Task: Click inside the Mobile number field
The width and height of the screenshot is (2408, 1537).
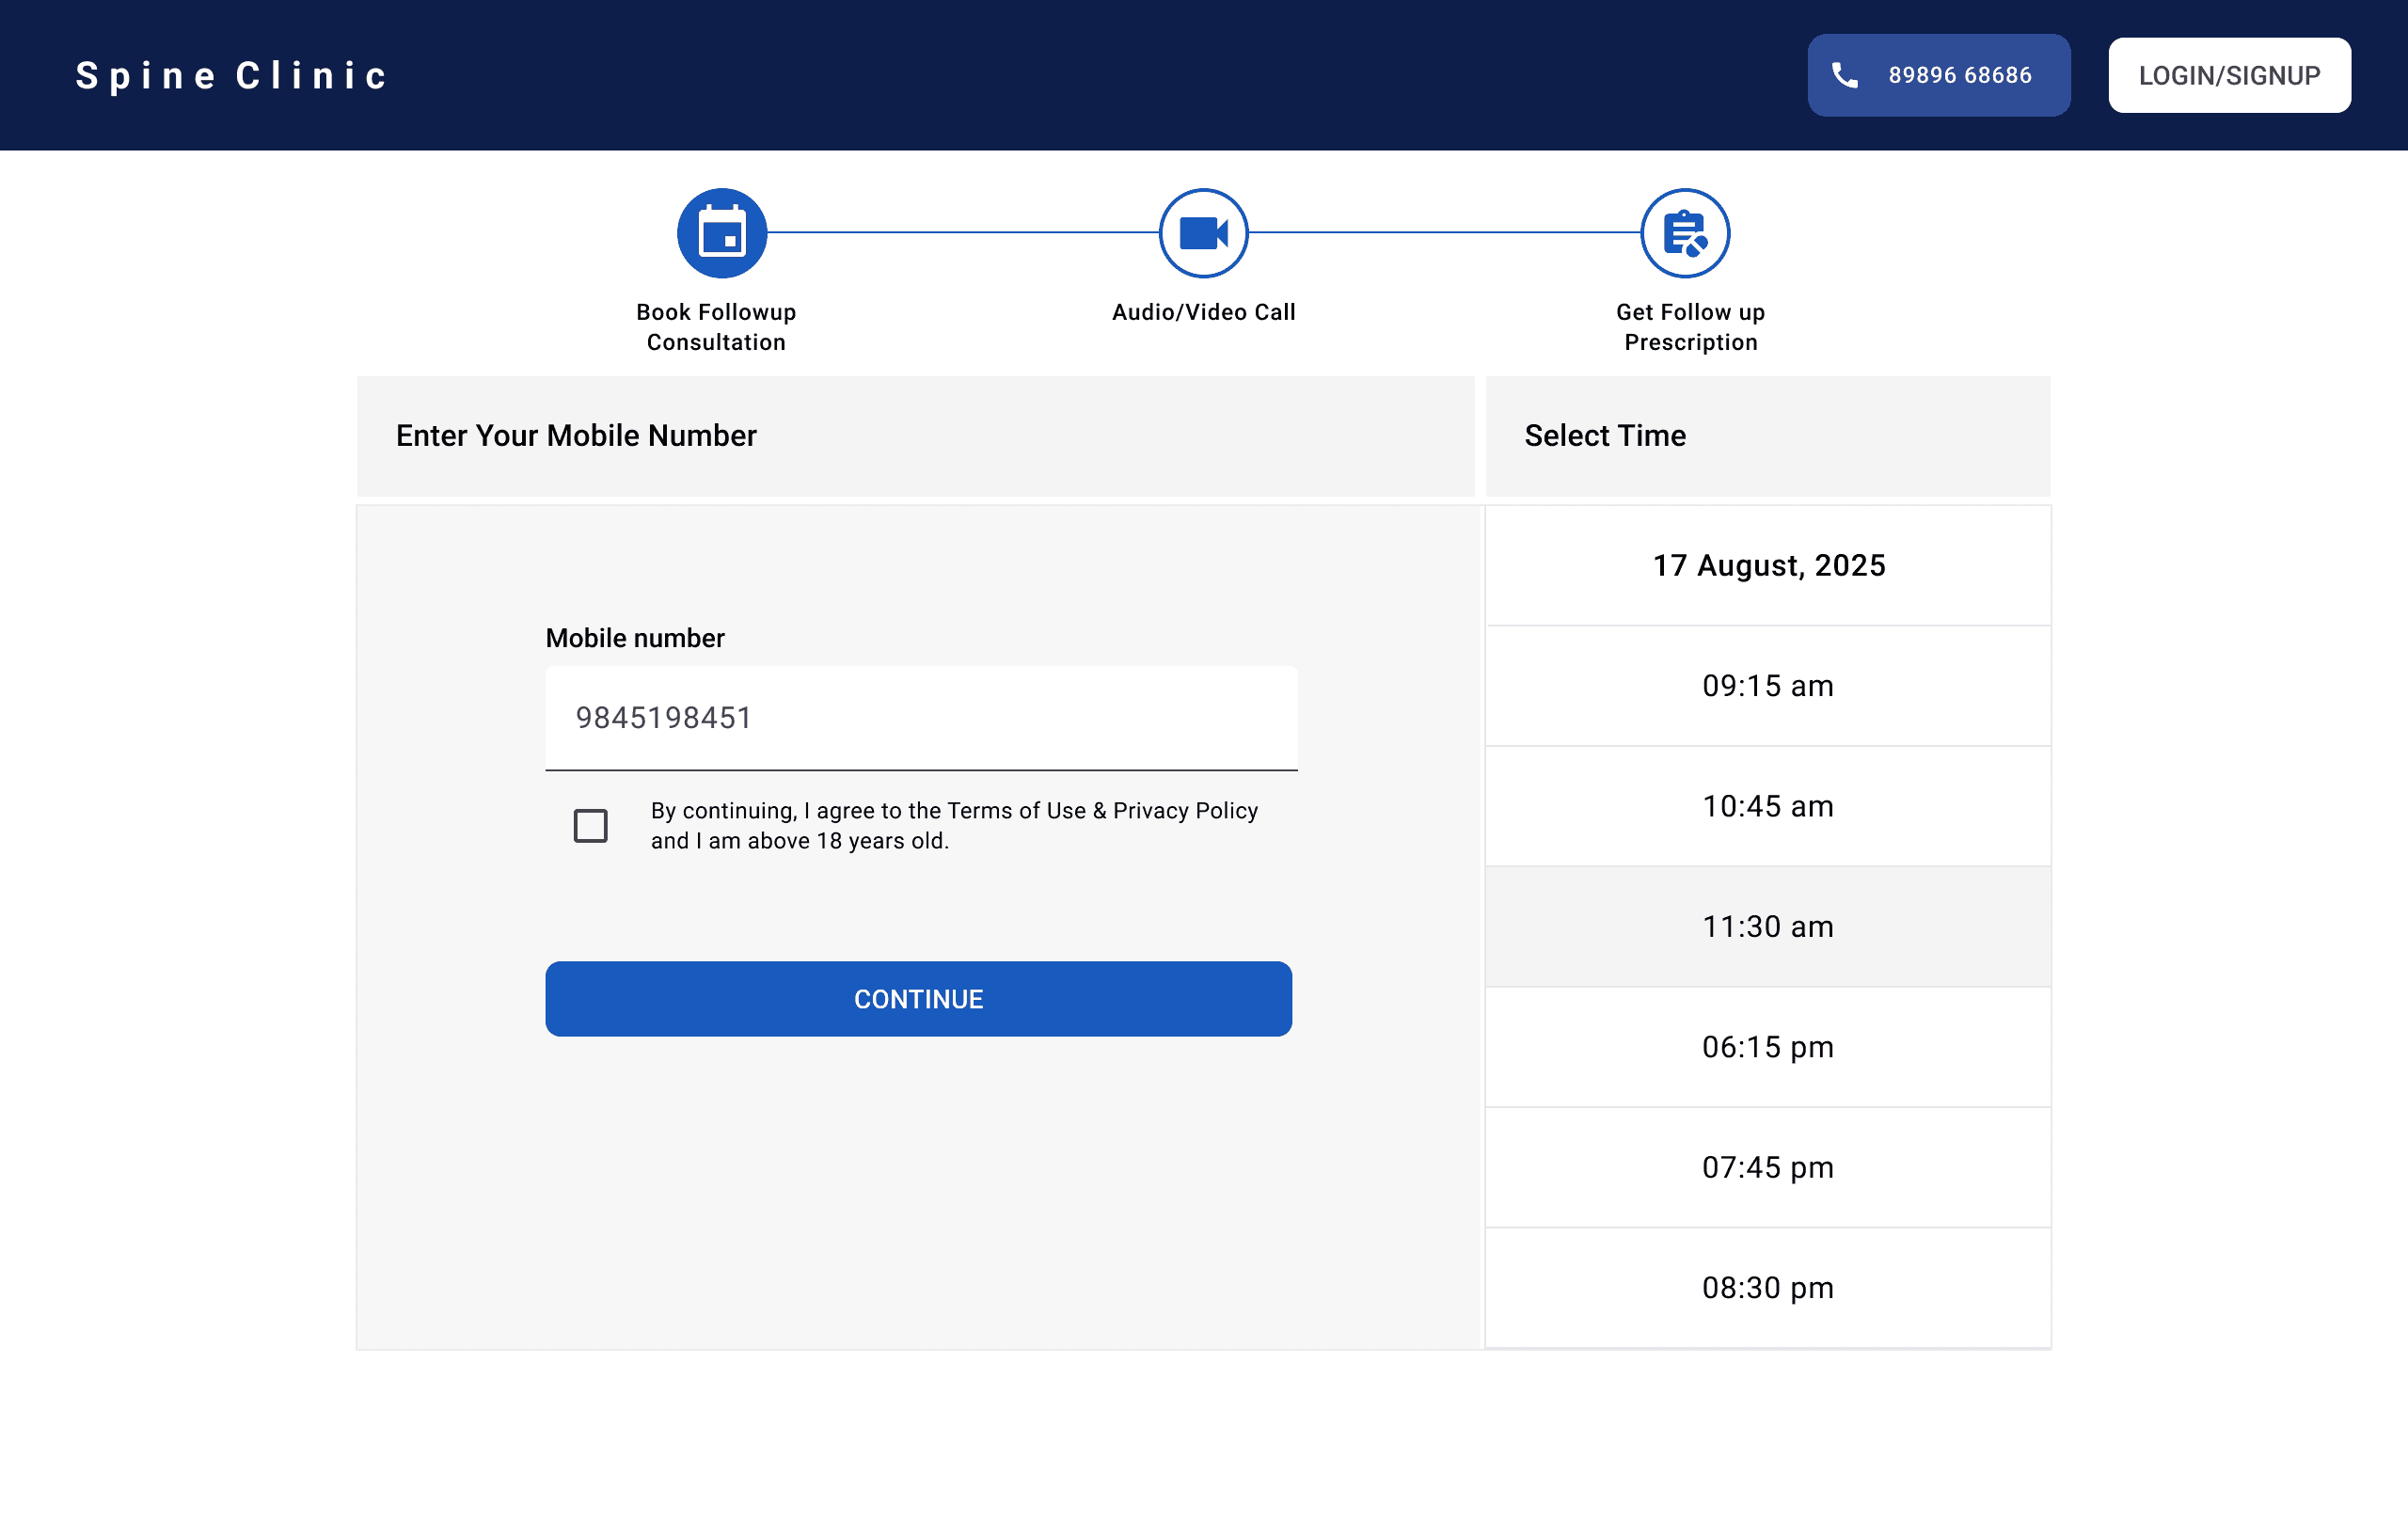Action: click(920, 718)
